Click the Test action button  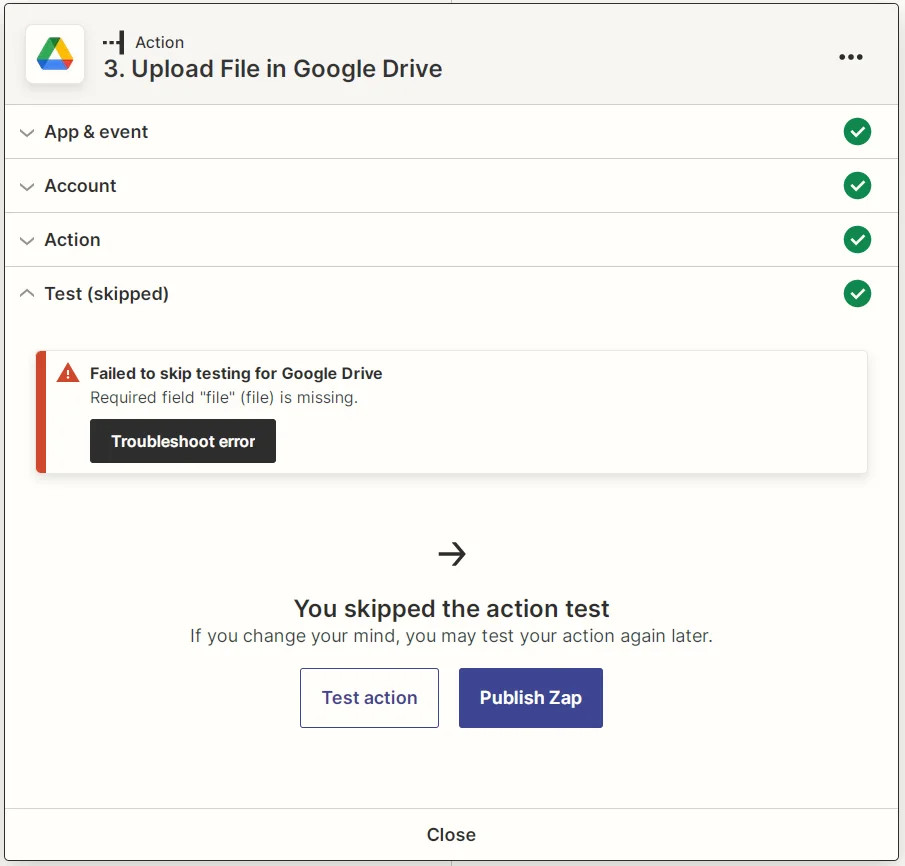click(369, 697)
